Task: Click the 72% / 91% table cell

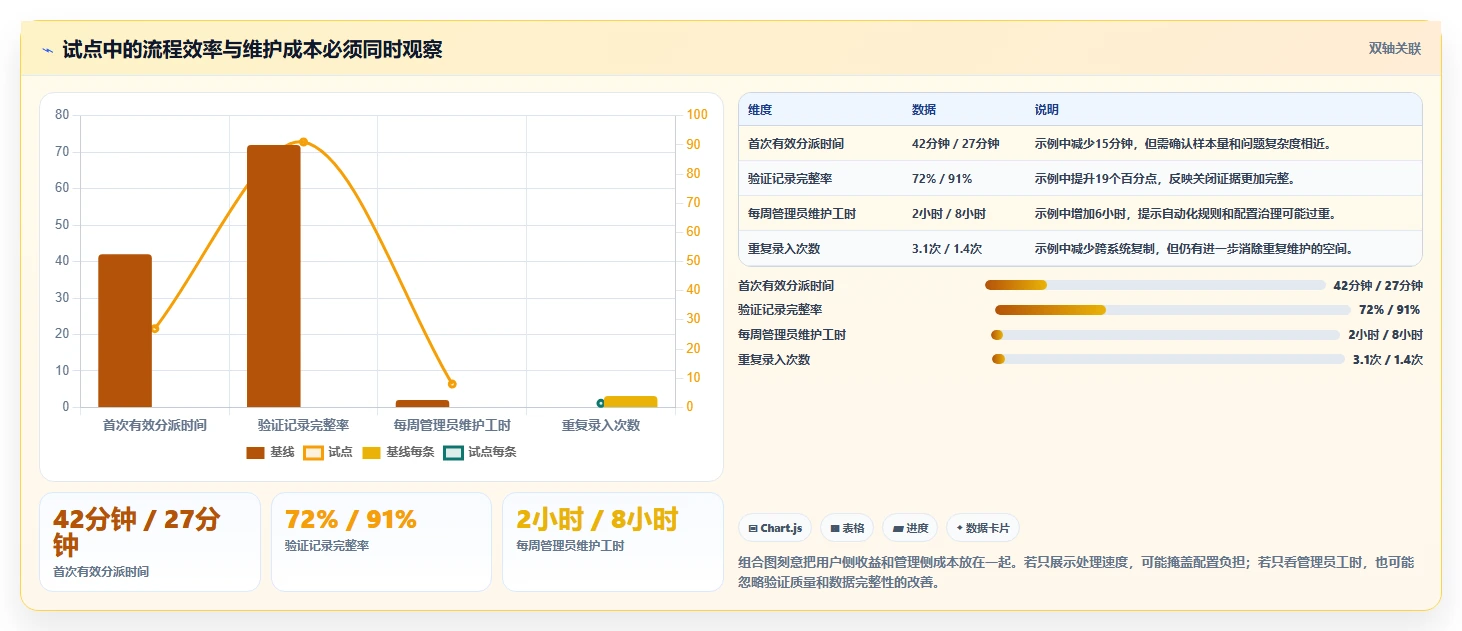Action: 942,179
